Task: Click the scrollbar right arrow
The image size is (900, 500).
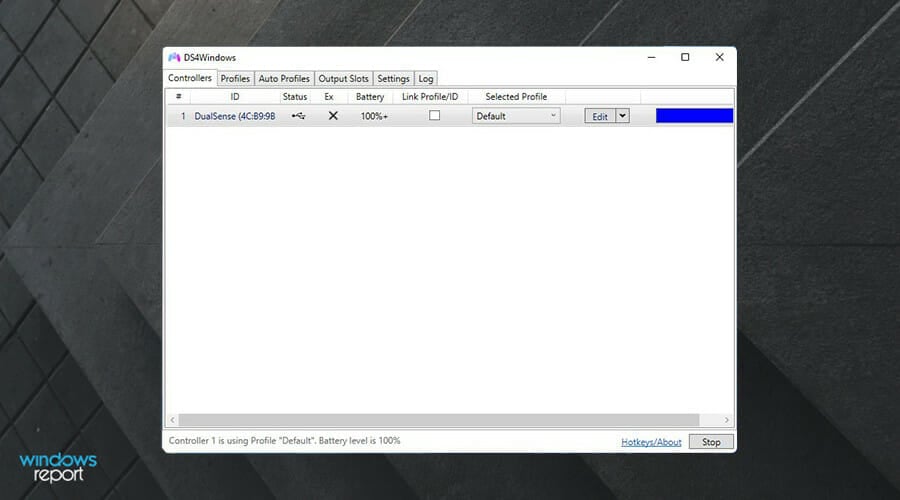Action: pos(727,420)
